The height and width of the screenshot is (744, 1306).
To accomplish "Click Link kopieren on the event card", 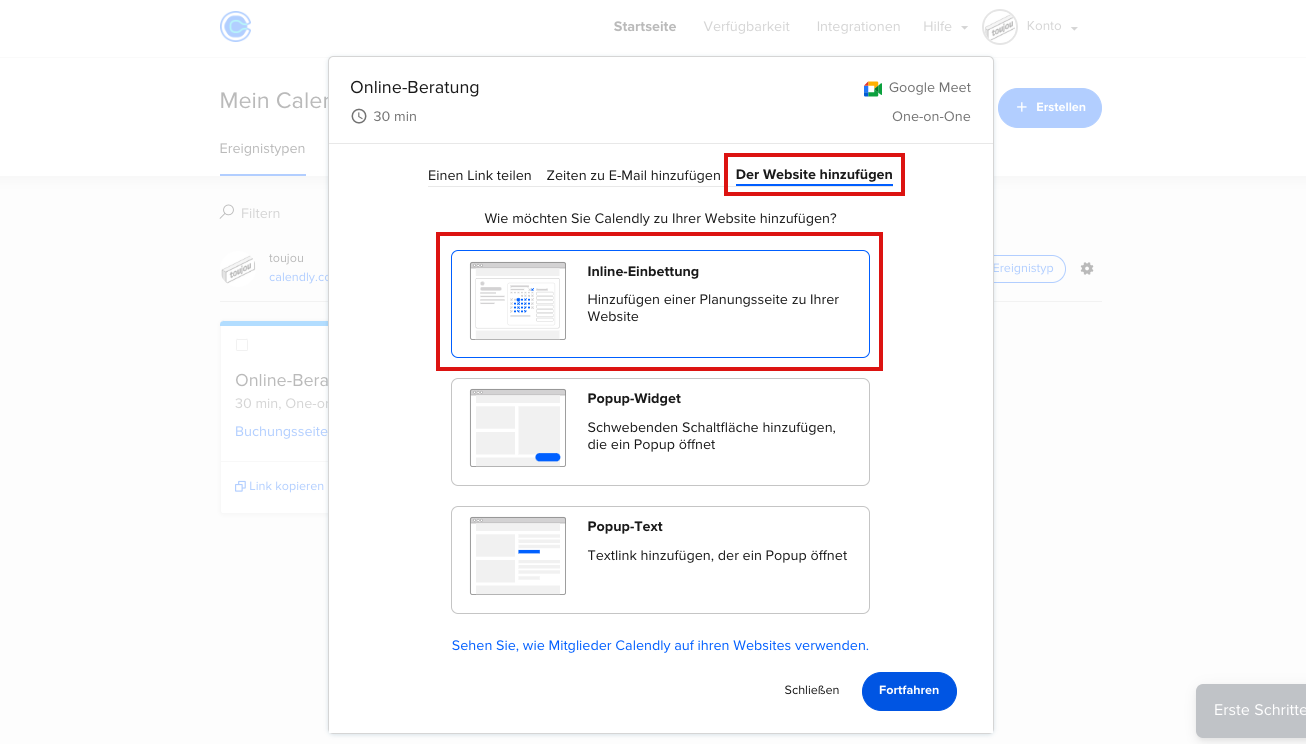I will tap(279, 486).
